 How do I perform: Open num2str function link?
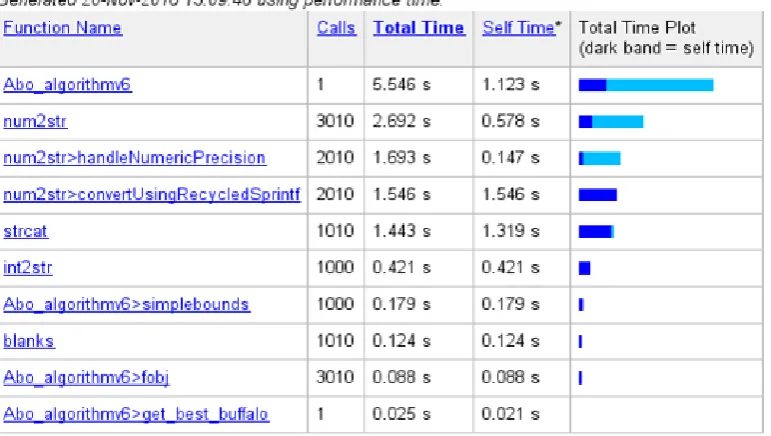click(x=35, y=121)
